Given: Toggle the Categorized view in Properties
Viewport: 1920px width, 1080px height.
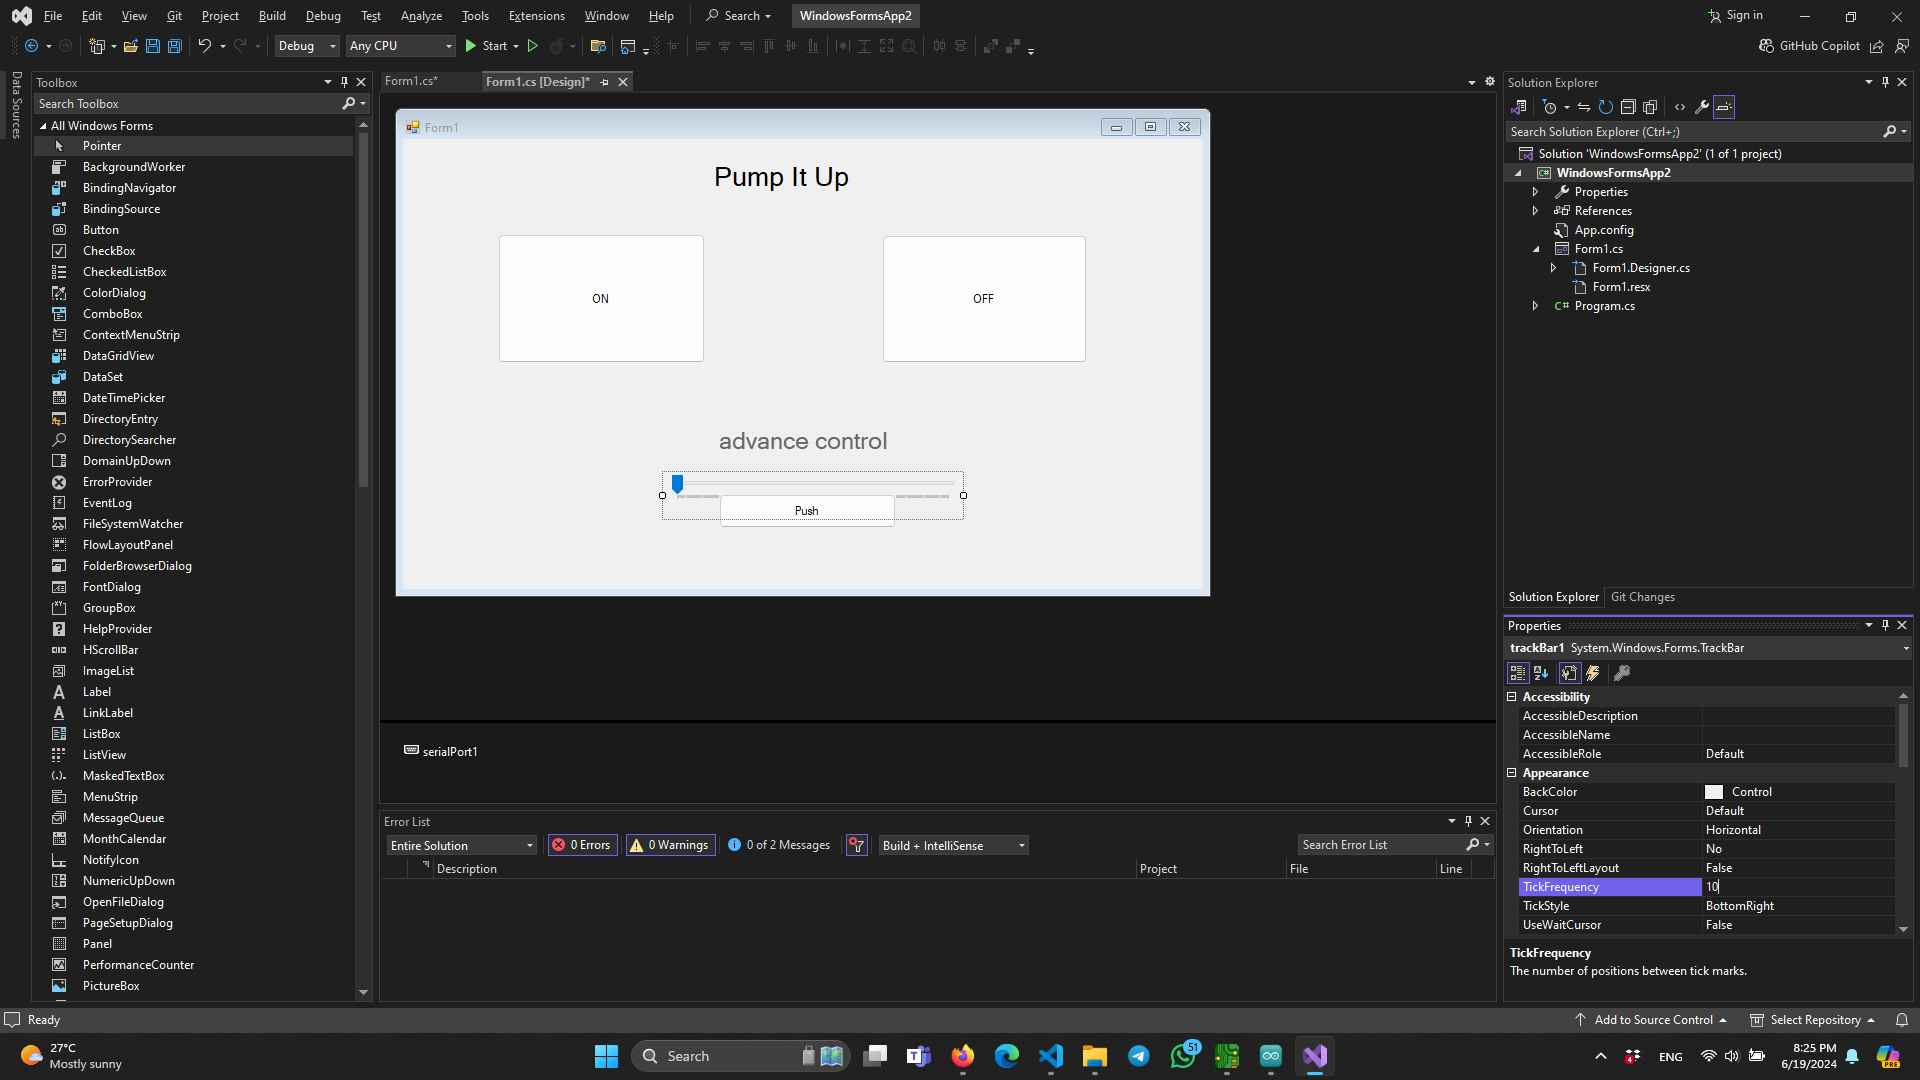Looking at the screenshot, I should coord(1518,674).
